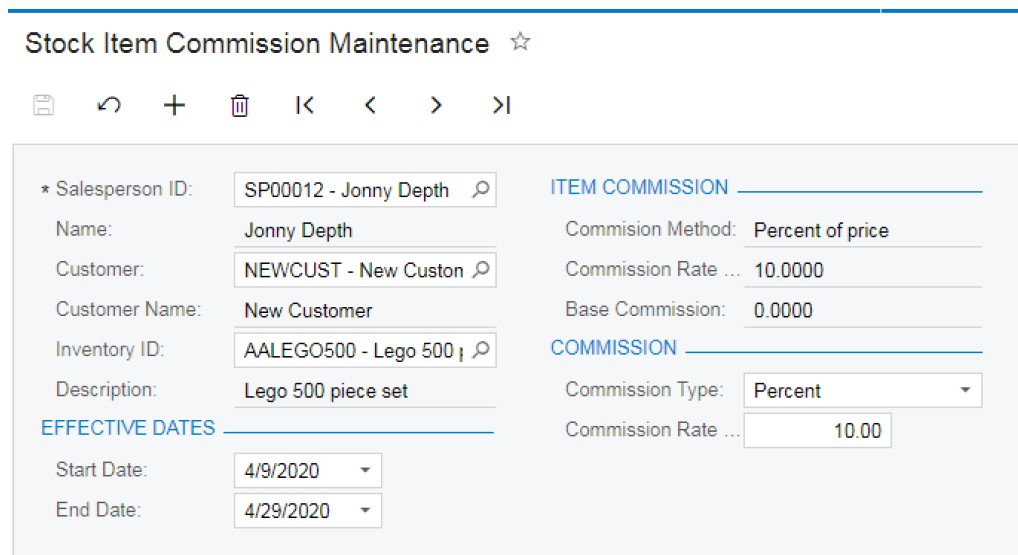This screenshot has height=555, width=1018.
Task: Click the Lego 500 piece set description
Action: 326,391
